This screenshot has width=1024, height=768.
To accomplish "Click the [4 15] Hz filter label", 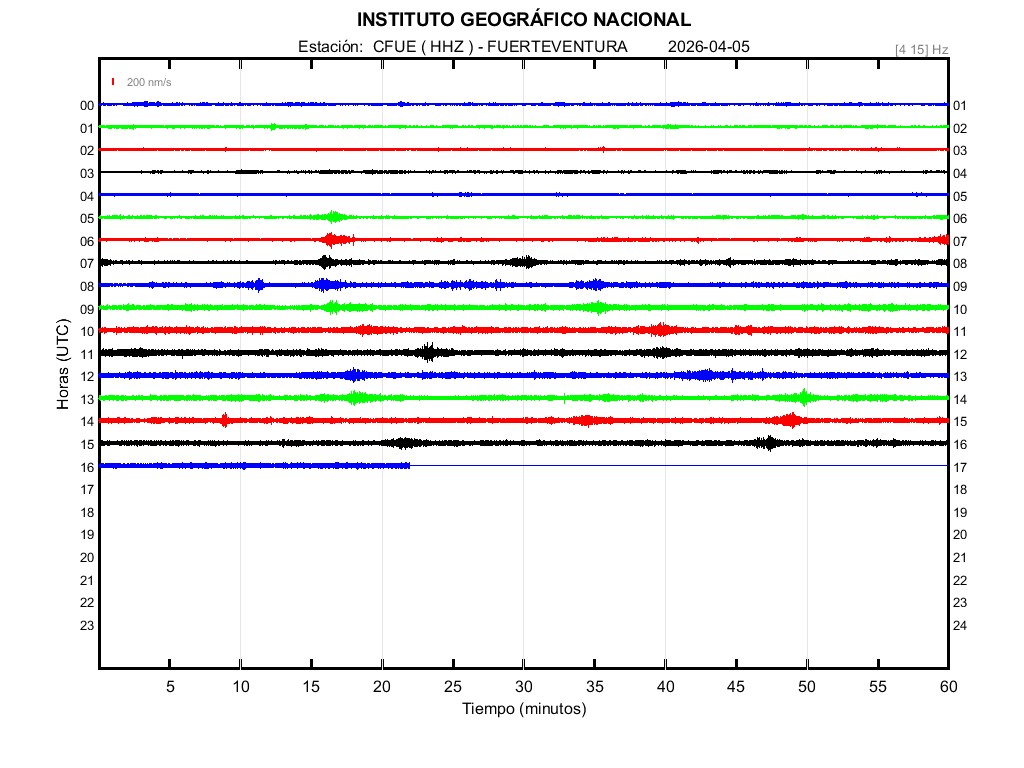I will 921,49.
